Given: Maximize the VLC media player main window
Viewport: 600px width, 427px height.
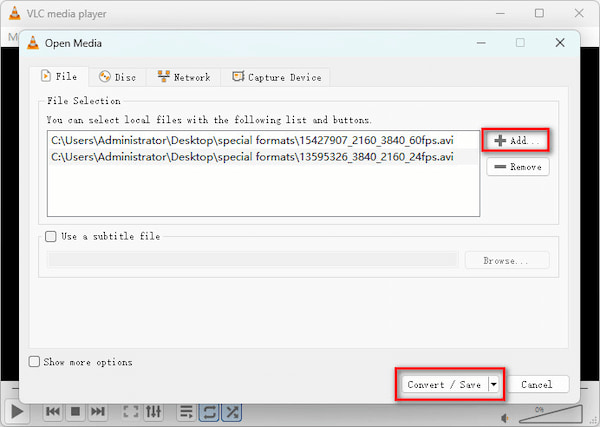Looking at the screenshot, I should [539, 13].
